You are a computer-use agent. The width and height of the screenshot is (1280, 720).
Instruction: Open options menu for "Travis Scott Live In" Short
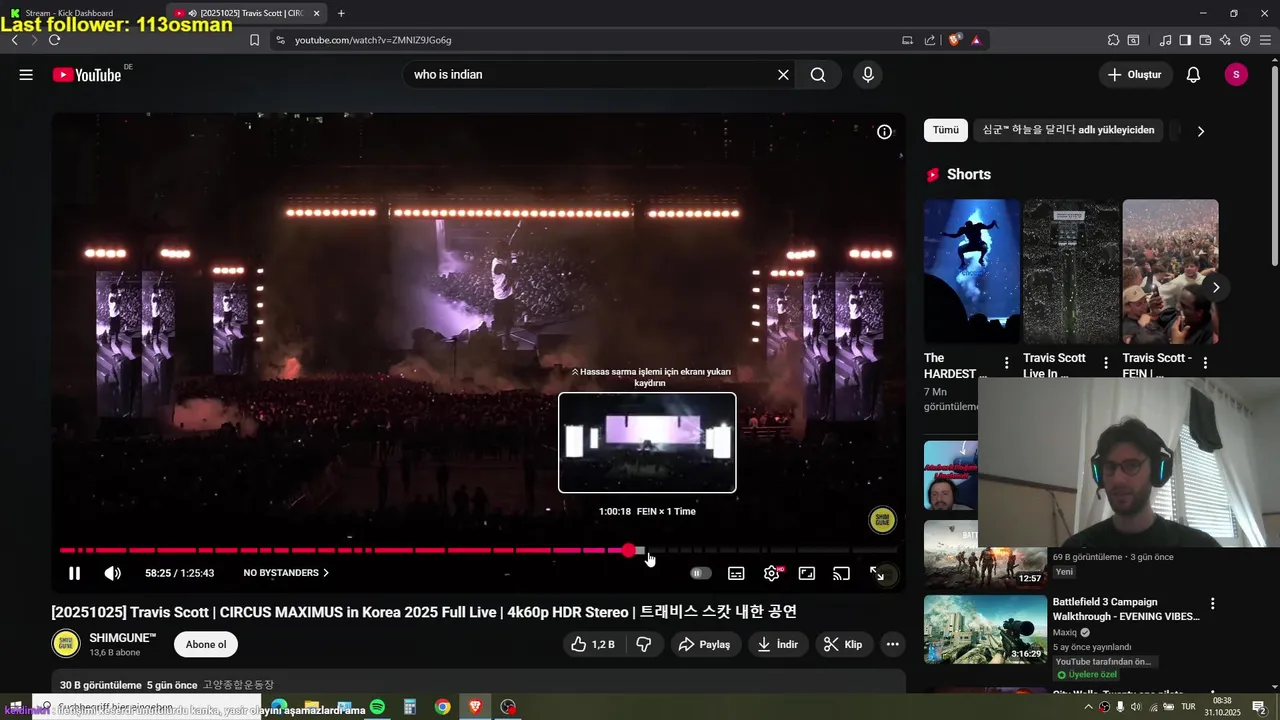(x=1106, y=363)
